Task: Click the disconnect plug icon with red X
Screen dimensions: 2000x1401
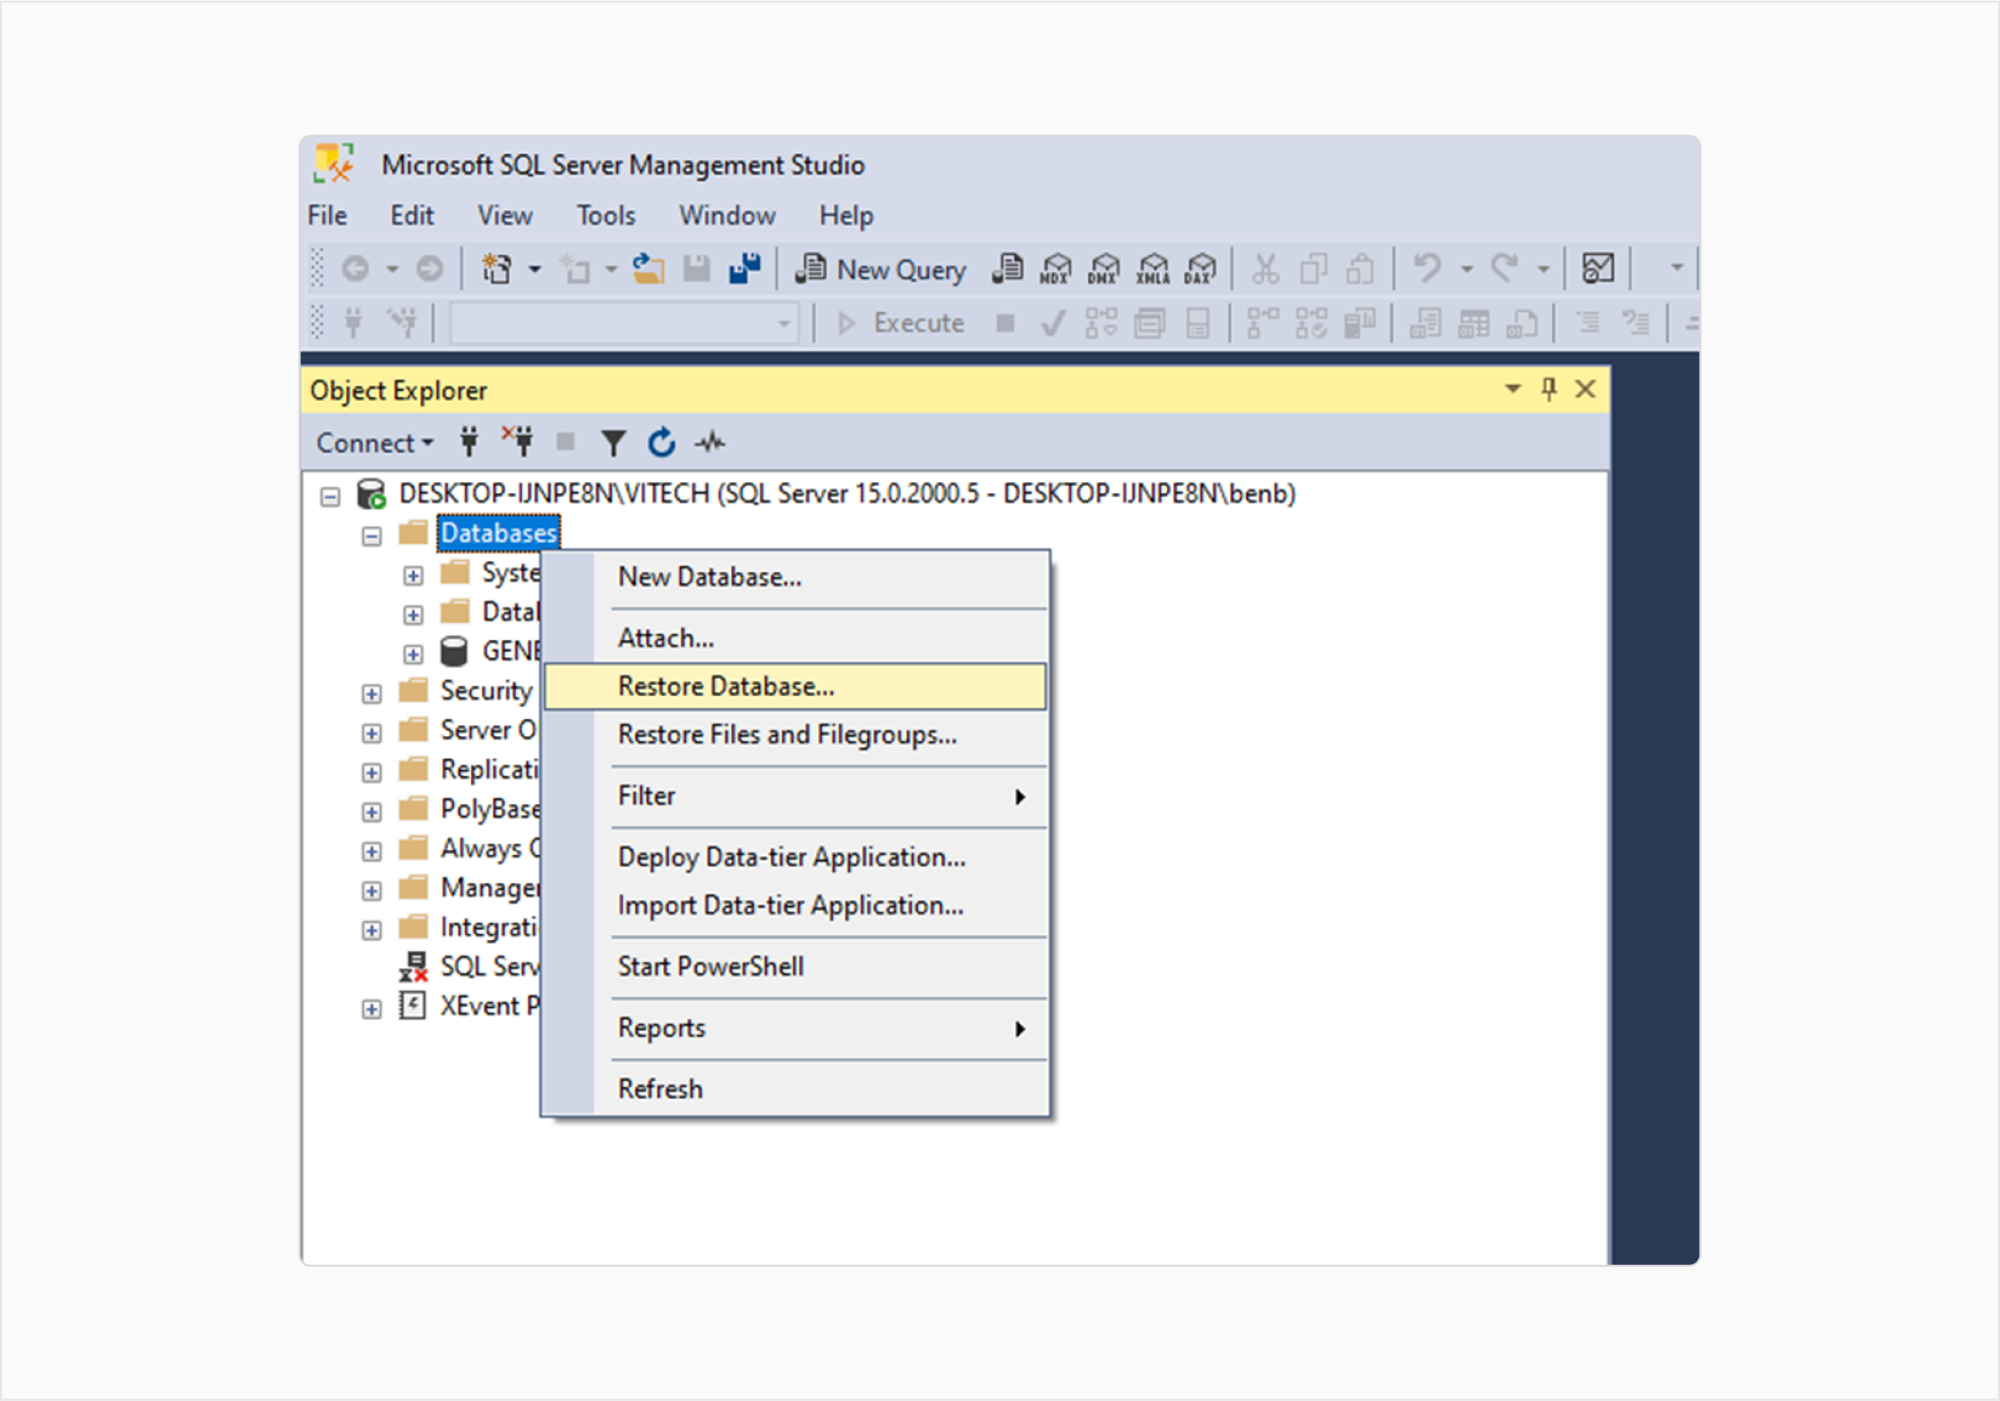Action: (x=518, y=441)
